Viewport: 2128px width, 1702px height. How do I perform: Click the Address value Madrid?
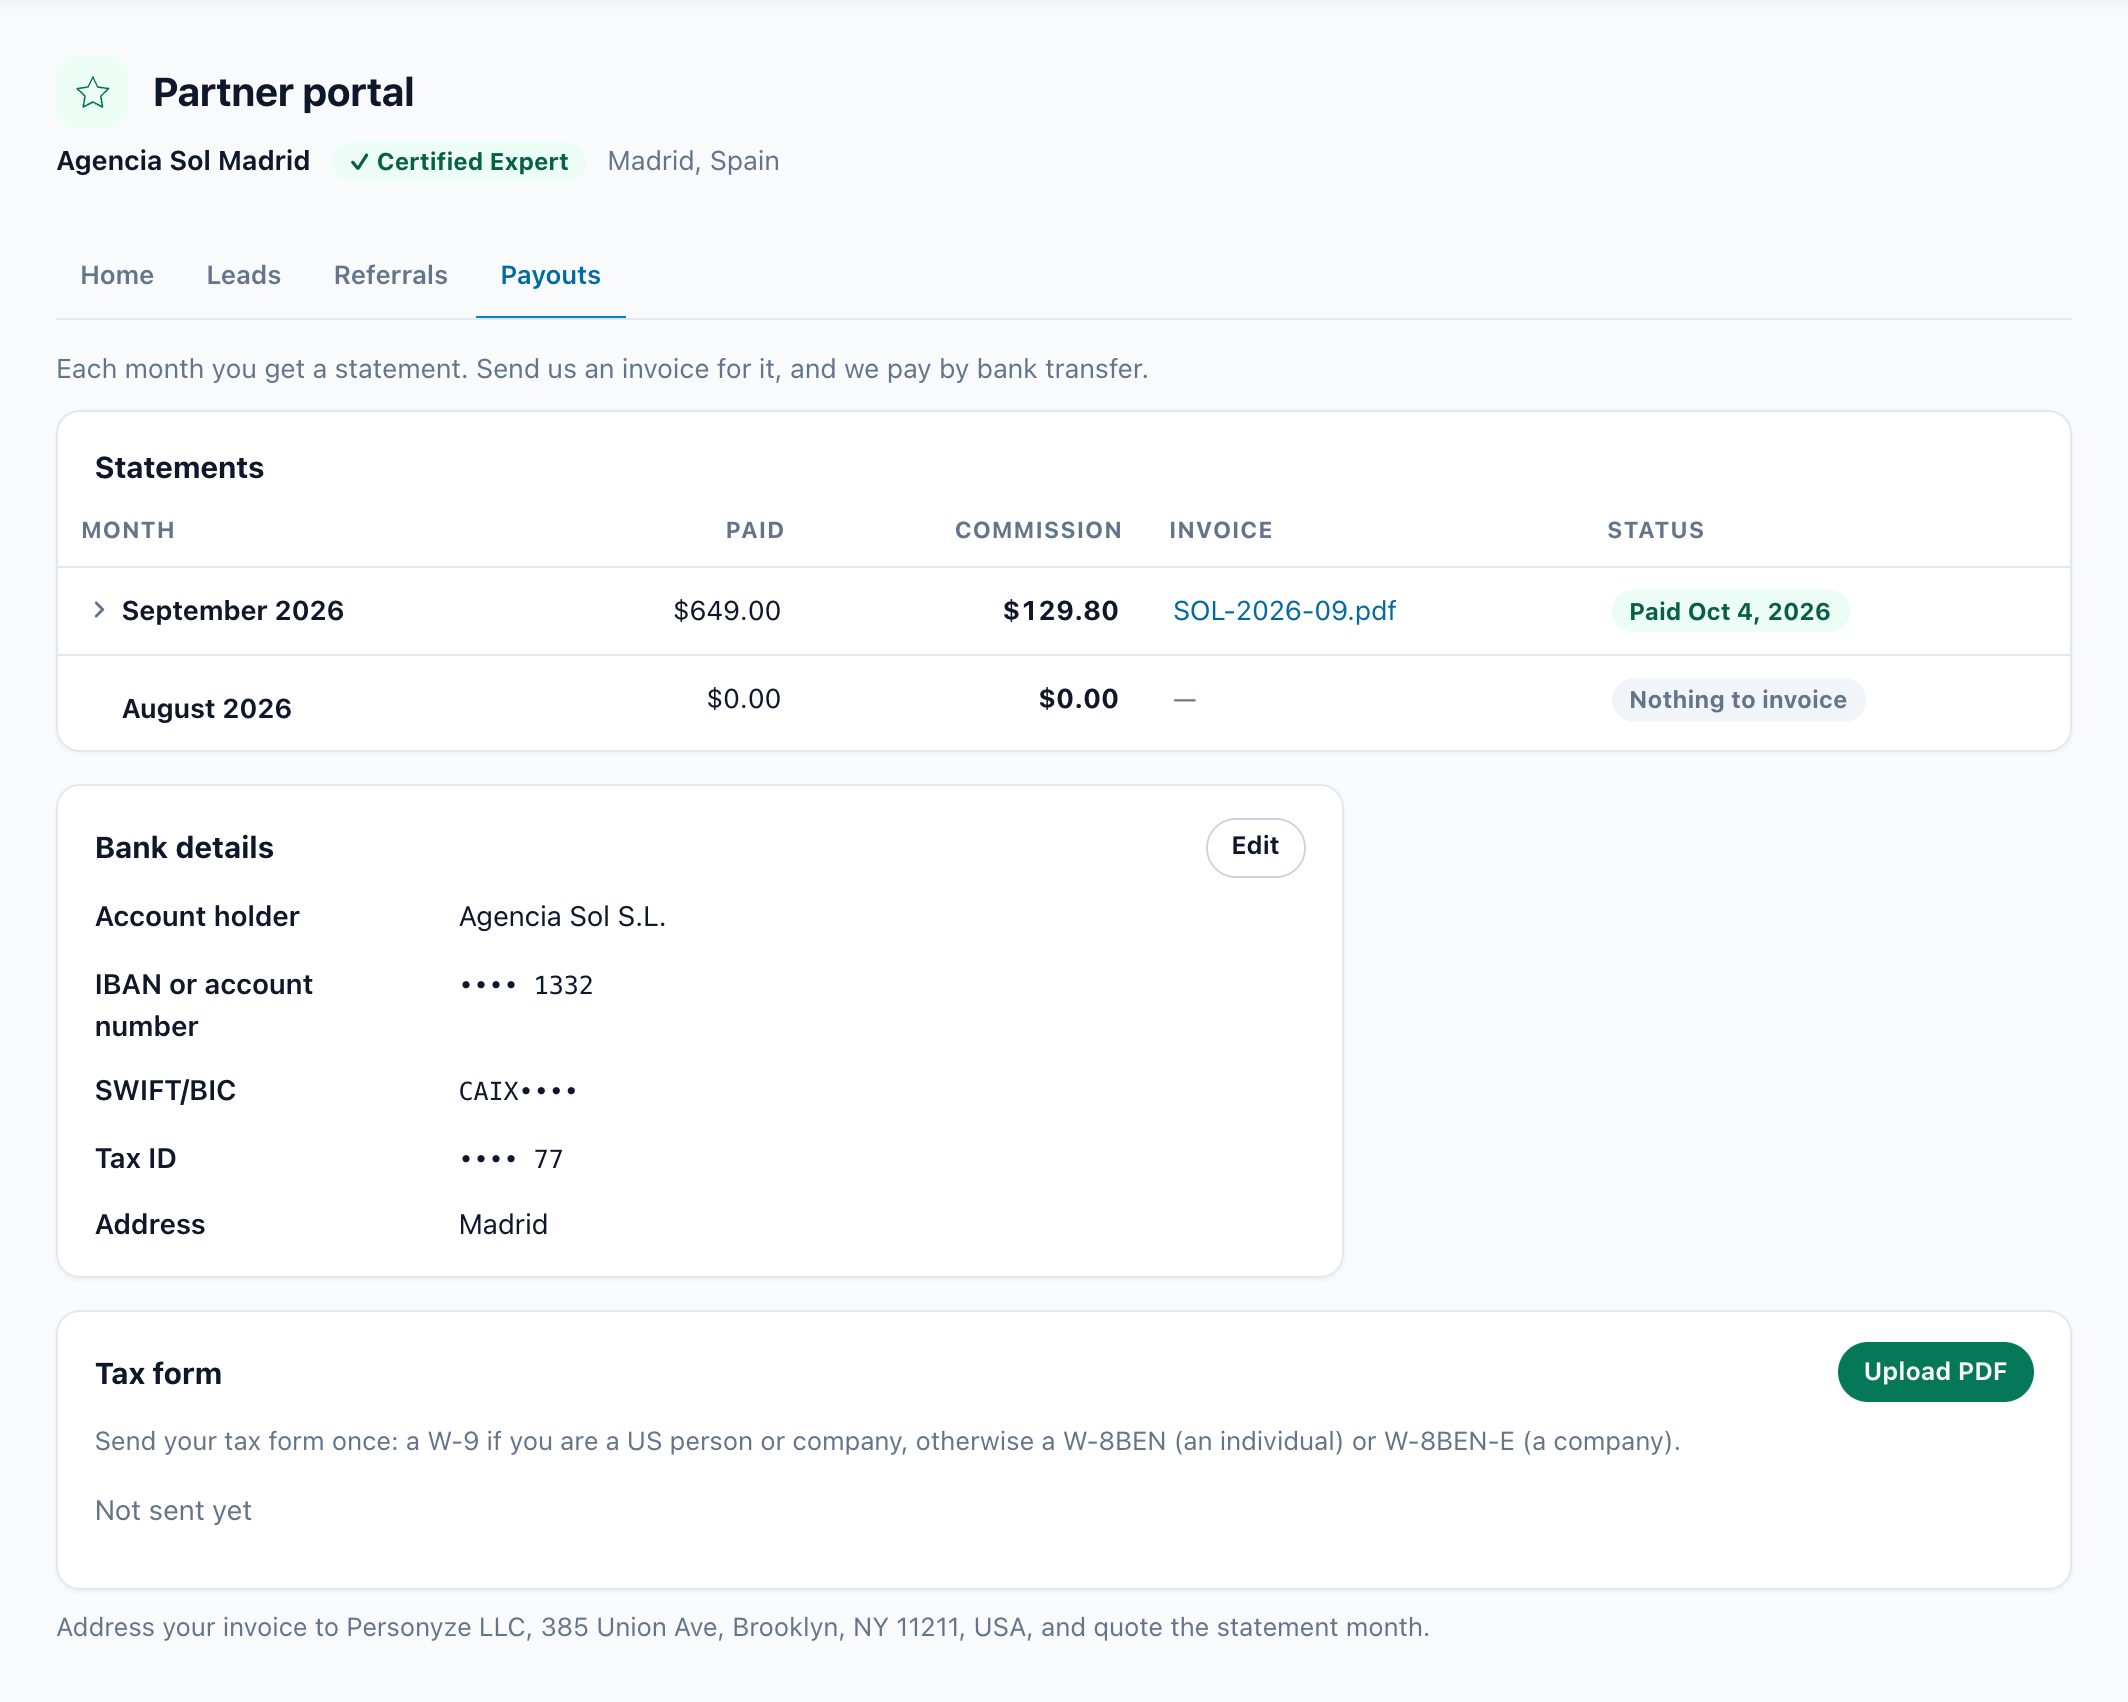click(x=503, y=1224)
